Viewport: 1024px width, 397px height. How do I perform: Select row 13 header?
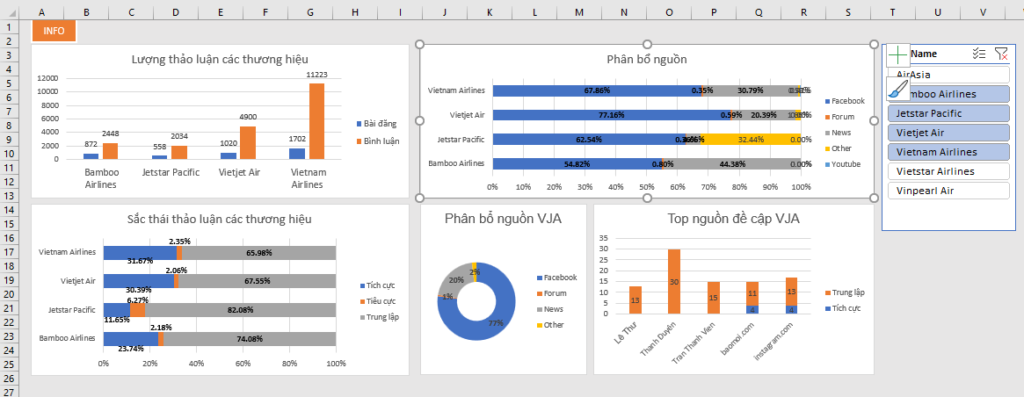(x=9, y=196)
